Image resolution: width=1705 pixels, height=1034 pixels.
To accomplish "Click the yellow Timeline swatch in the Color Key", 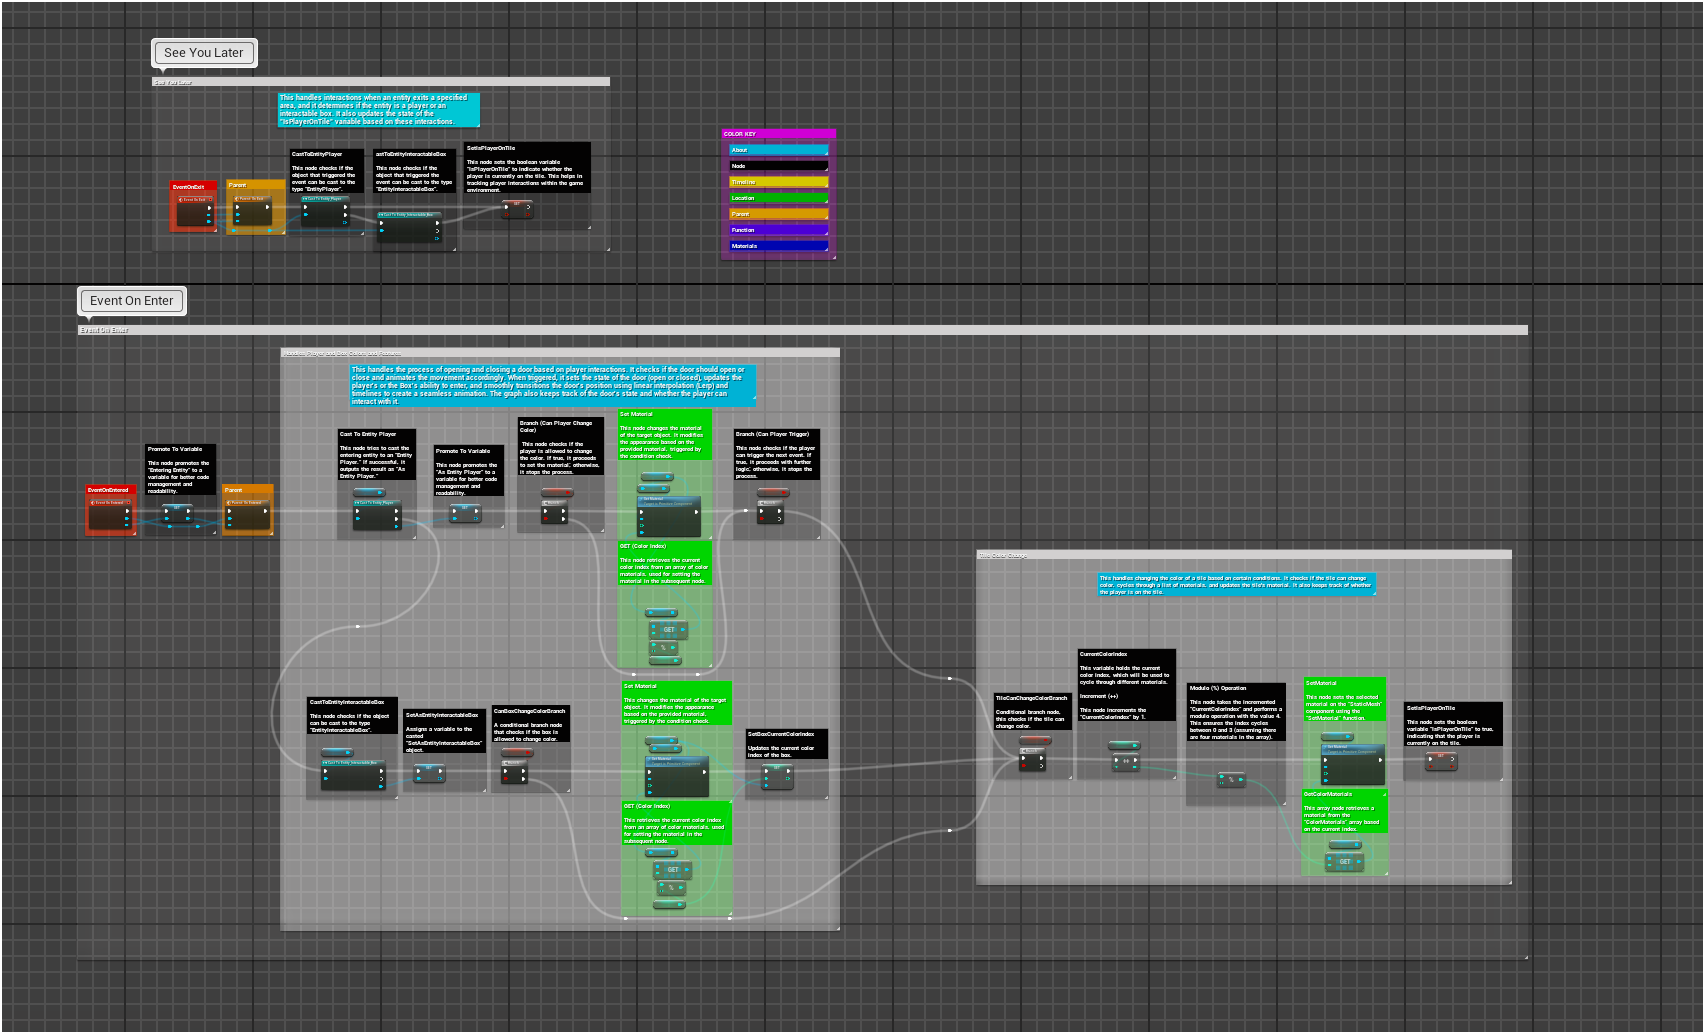I will 778,182.
